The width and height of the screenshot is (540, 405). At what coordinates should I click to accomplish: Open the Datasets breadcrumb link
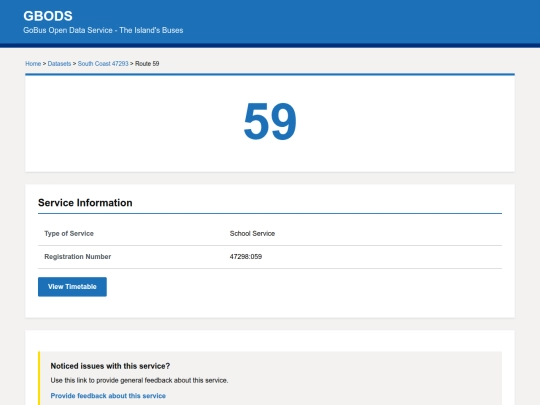point(59,64)
